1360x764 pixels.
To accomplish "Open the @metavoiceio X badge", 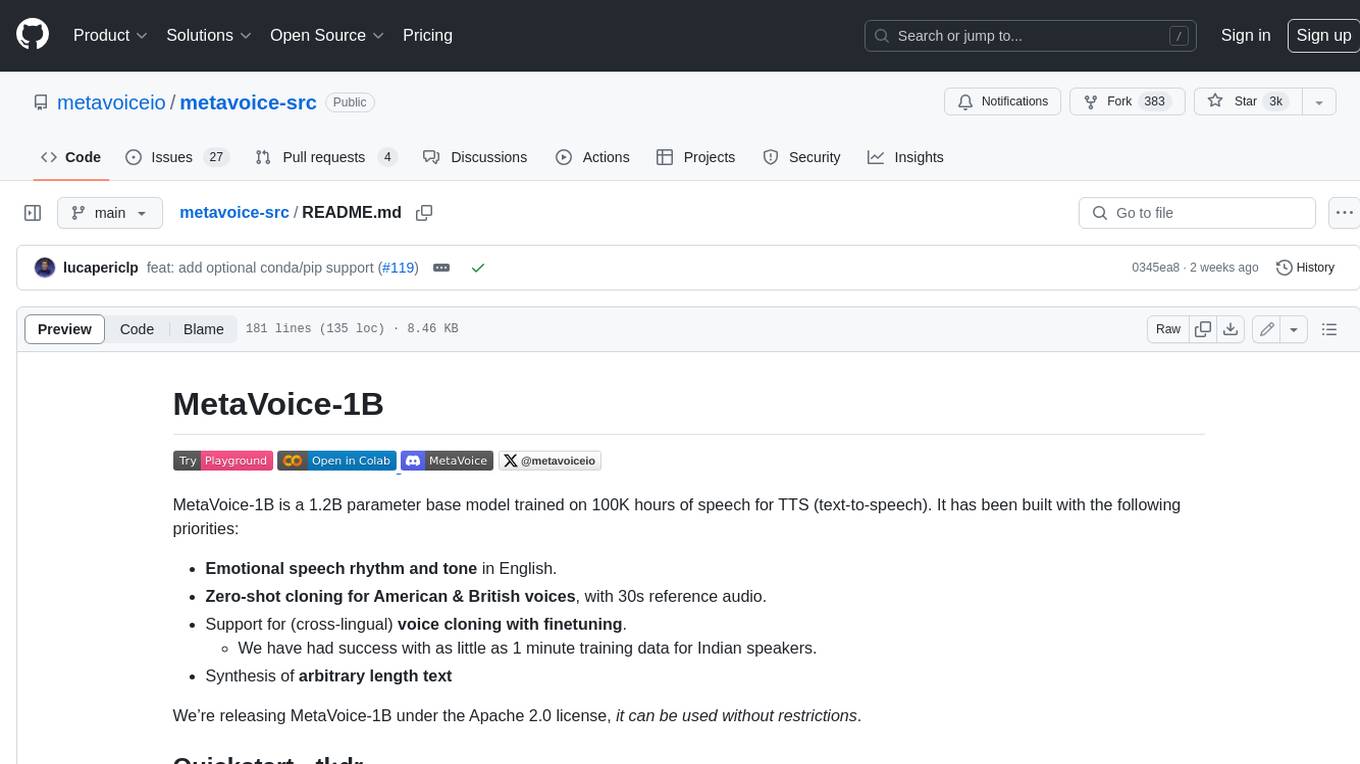I will point(550,461).
